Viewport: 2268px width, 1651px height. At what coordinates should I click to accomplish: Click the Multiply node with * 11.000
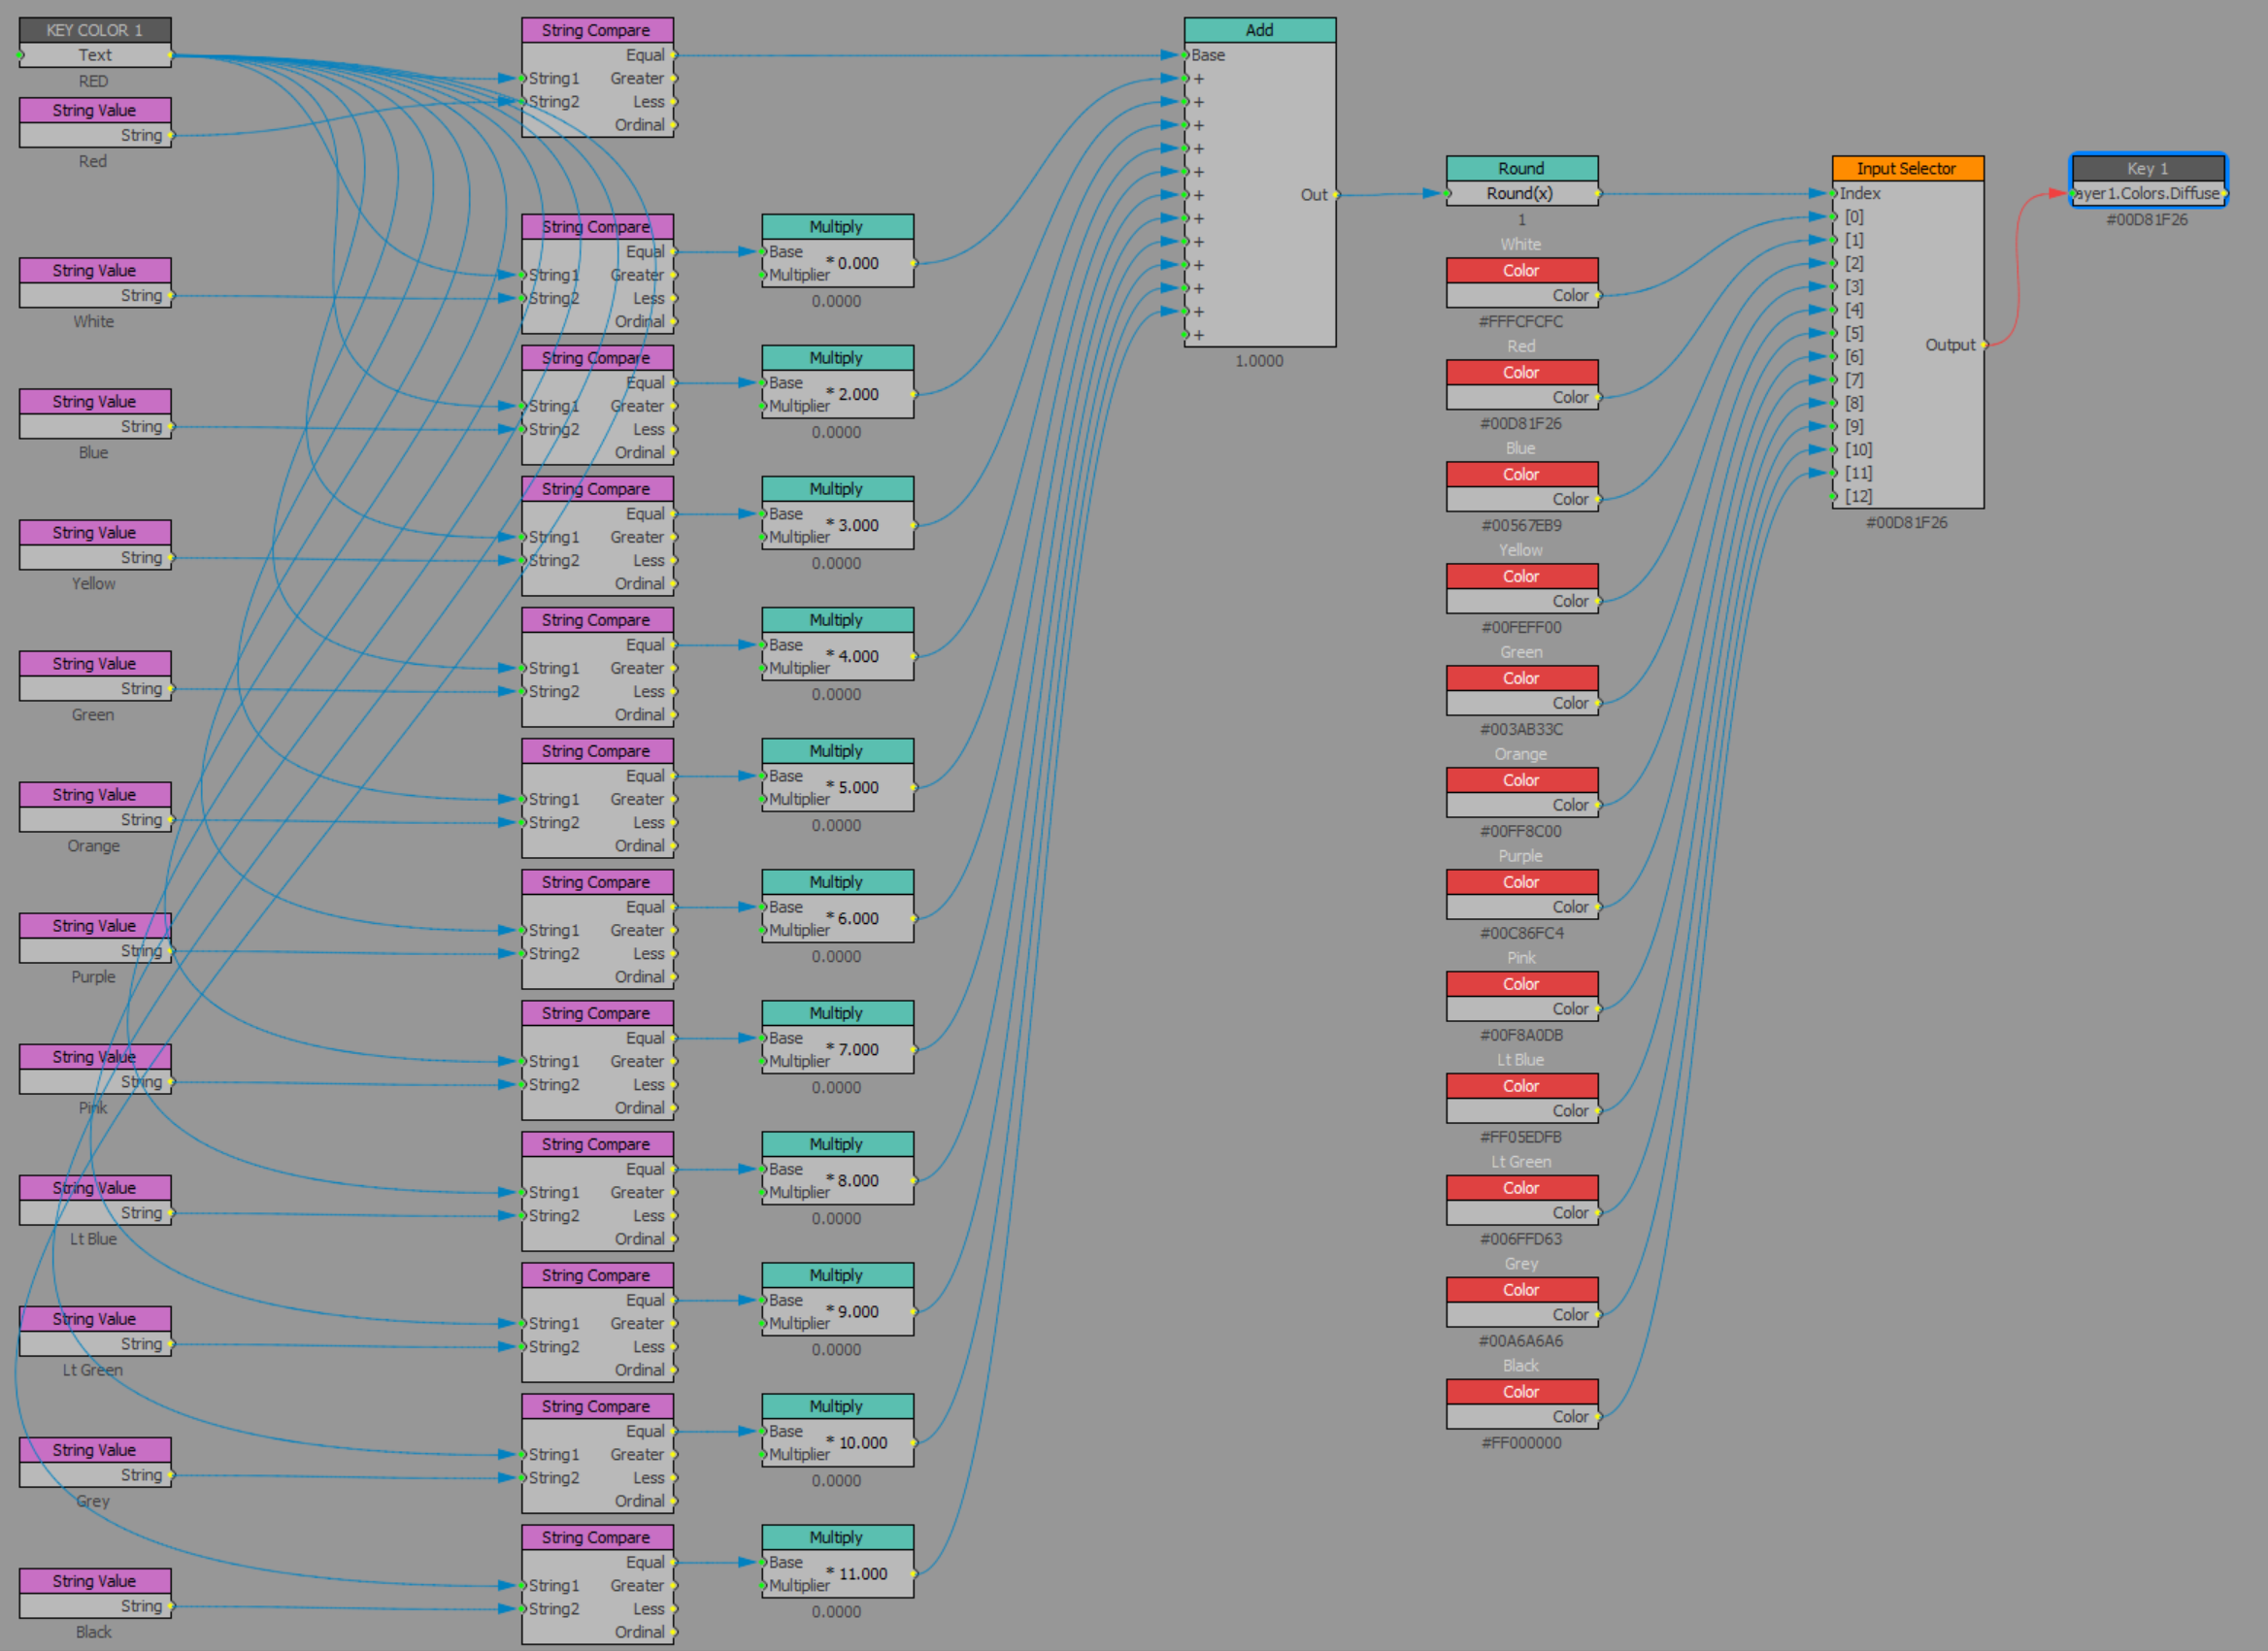tap(836, 1537)
